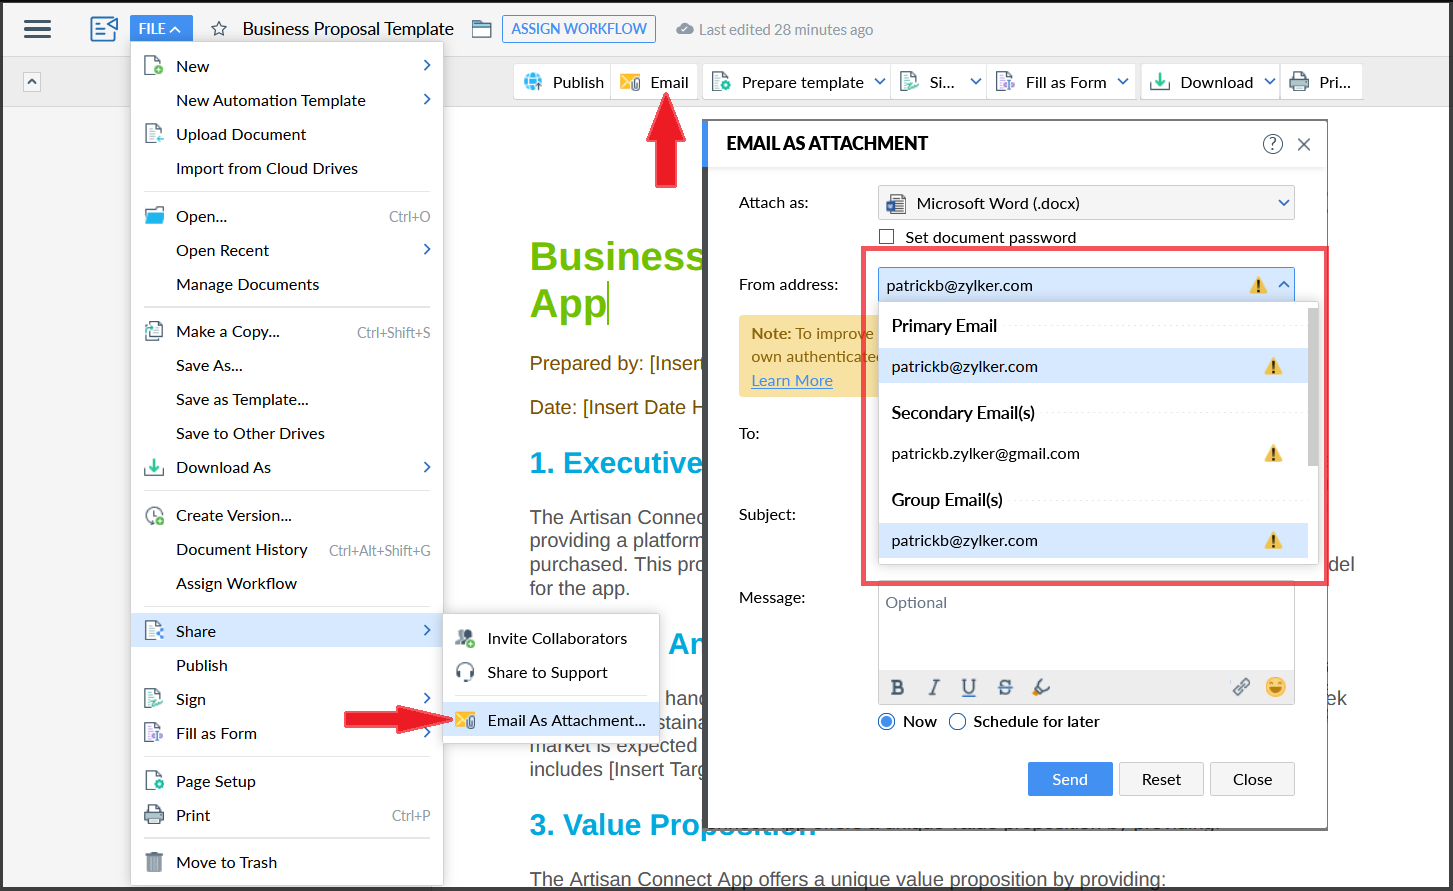Choose Save as Template... menu item
This screenshot has height=891, width=1453.
[287, 399]
